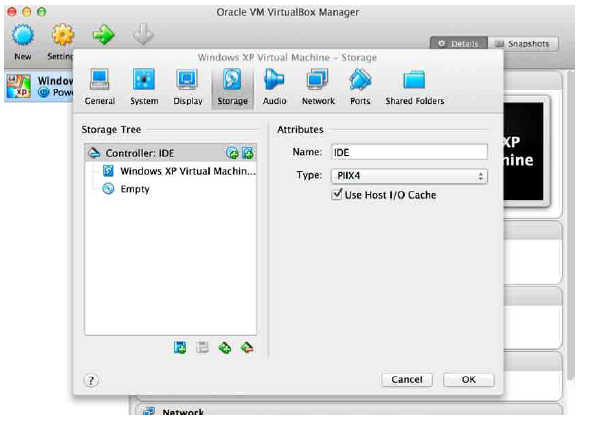The width and height of the screenshot is (593, 423).
Task: Switch to Snapshots view in Manager
Action: coord(523,44)
